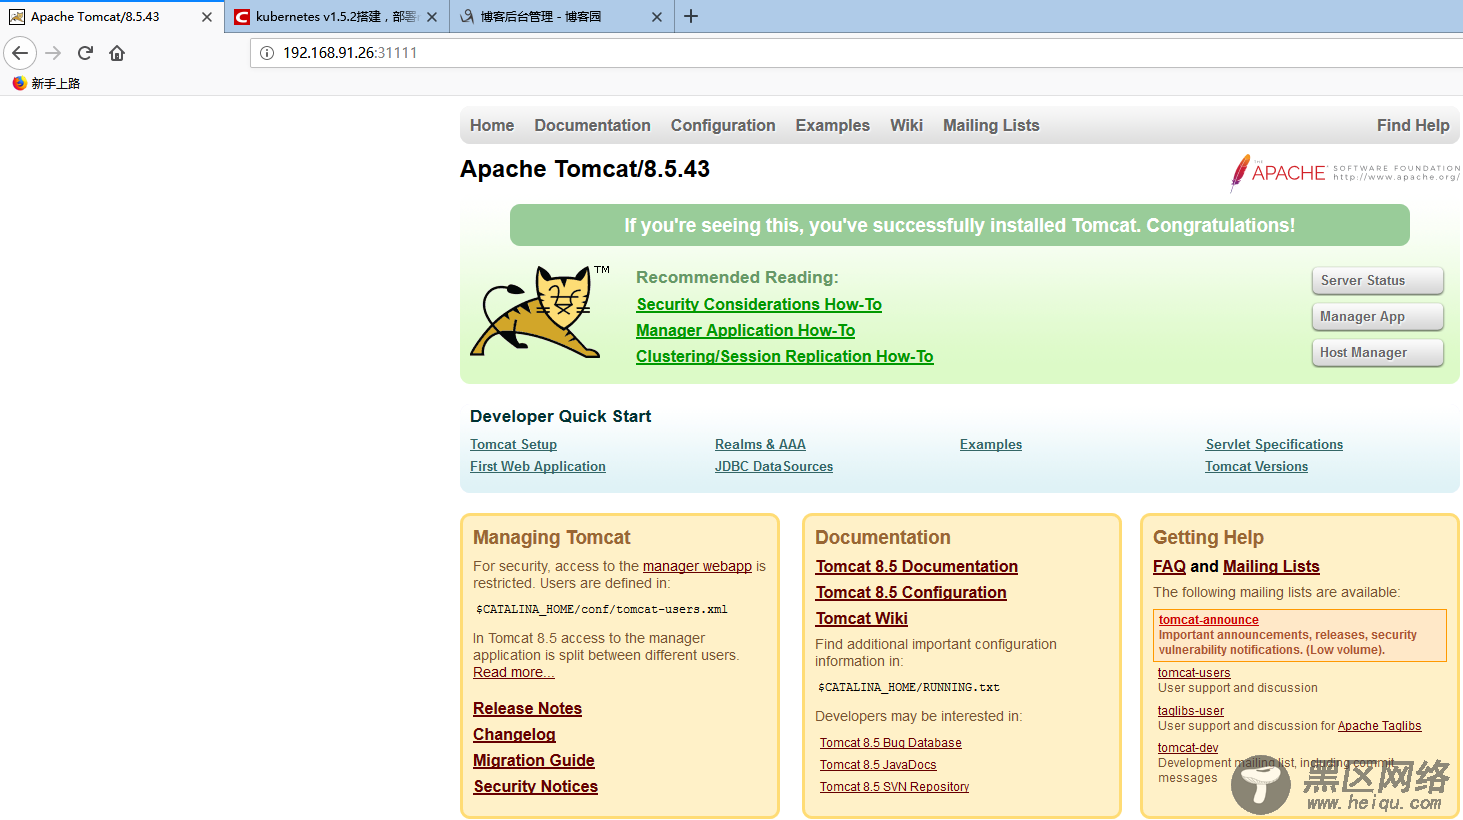The width and height of the screenshot is (1463, 820).
Task: Close the Apache Tomcat/8.5.43 tab
Action: click(x=207, y=17)
